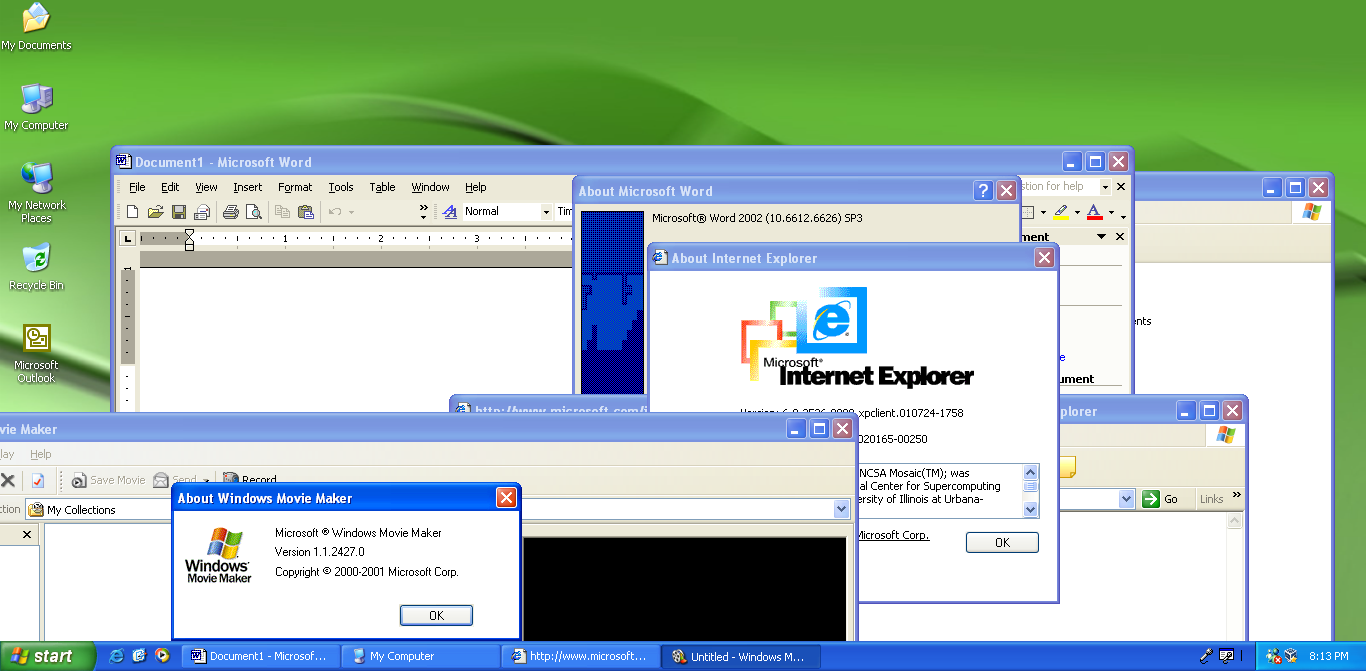Open the Format menu in Word
Screen dimensions: 1366x671
pyautogui.click(x=295, y=187)
